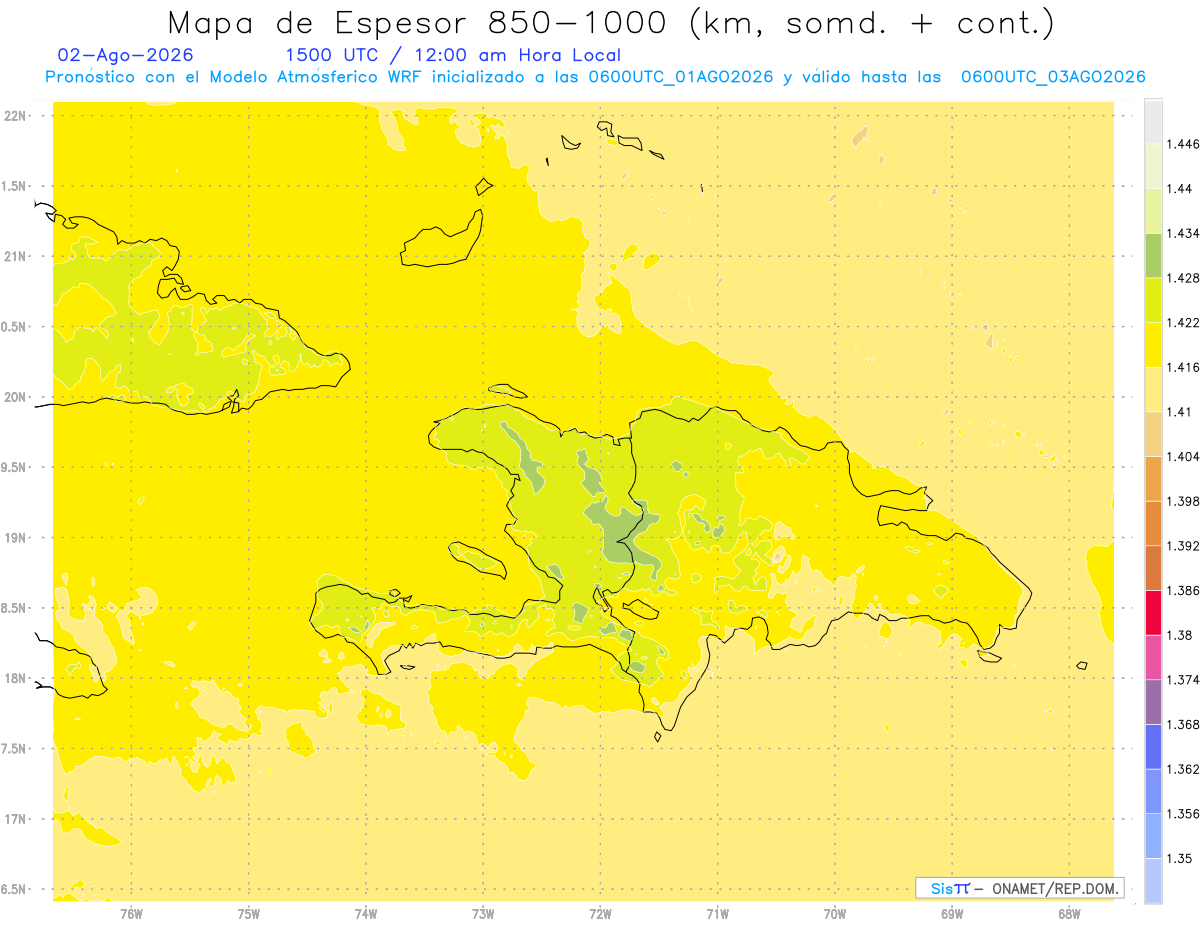Viewport: 1200px width, 927px height.
Task: Click the '17N' latitude label
Action: coord(15,819)
